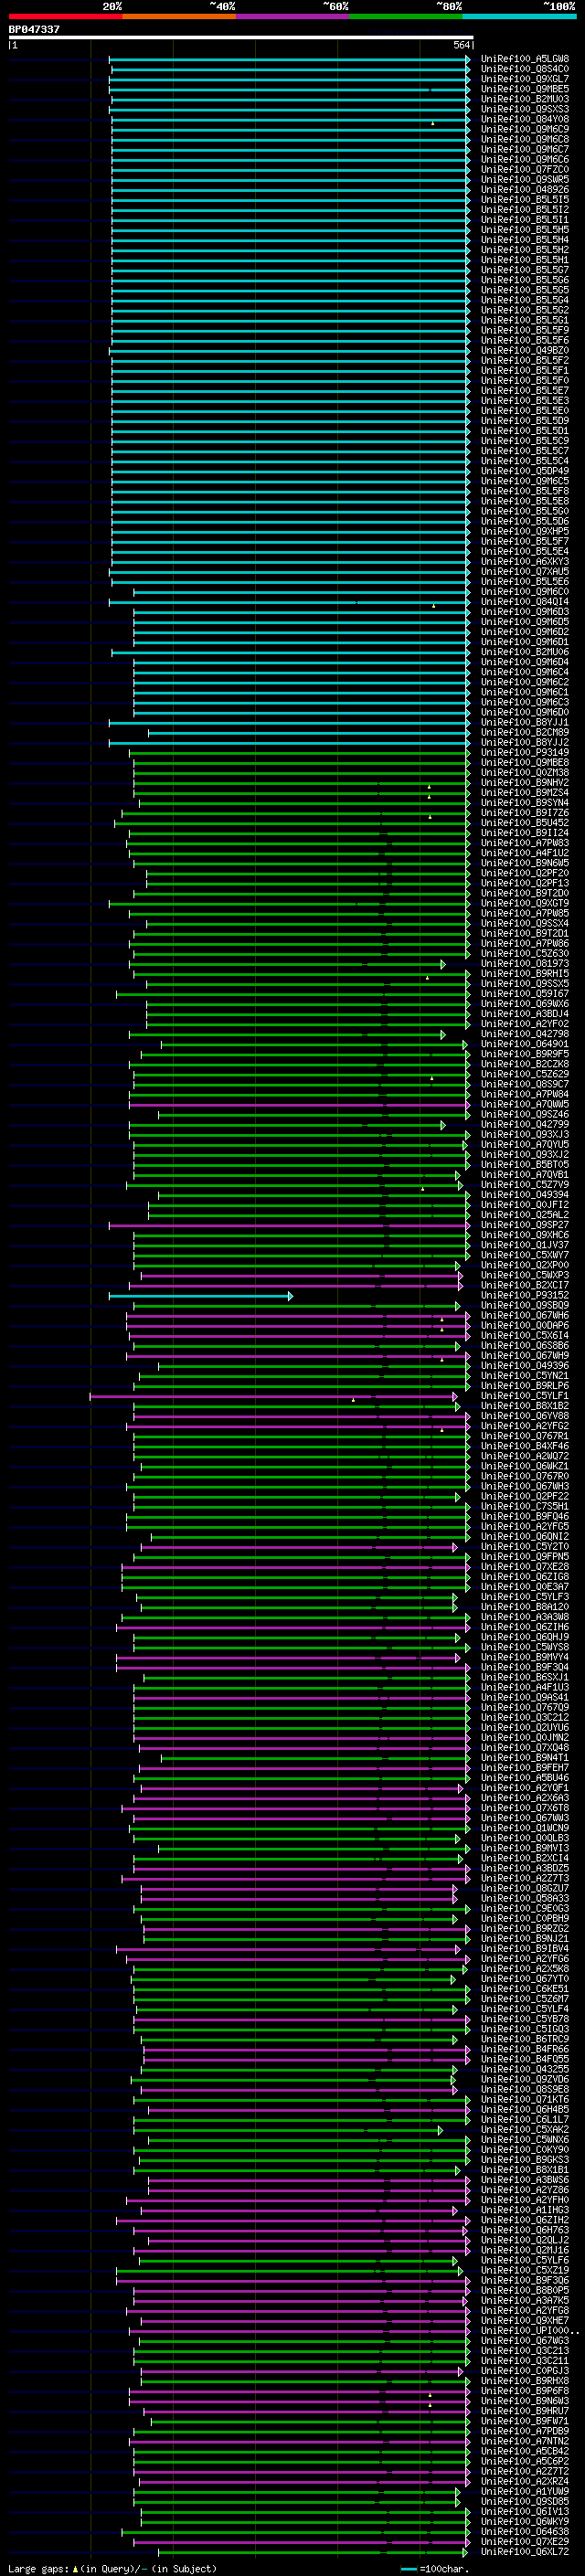Screen dimensions: 585x2576
Task: Select label UniRef100_A3BDJ4
Action: (525, 1013)
